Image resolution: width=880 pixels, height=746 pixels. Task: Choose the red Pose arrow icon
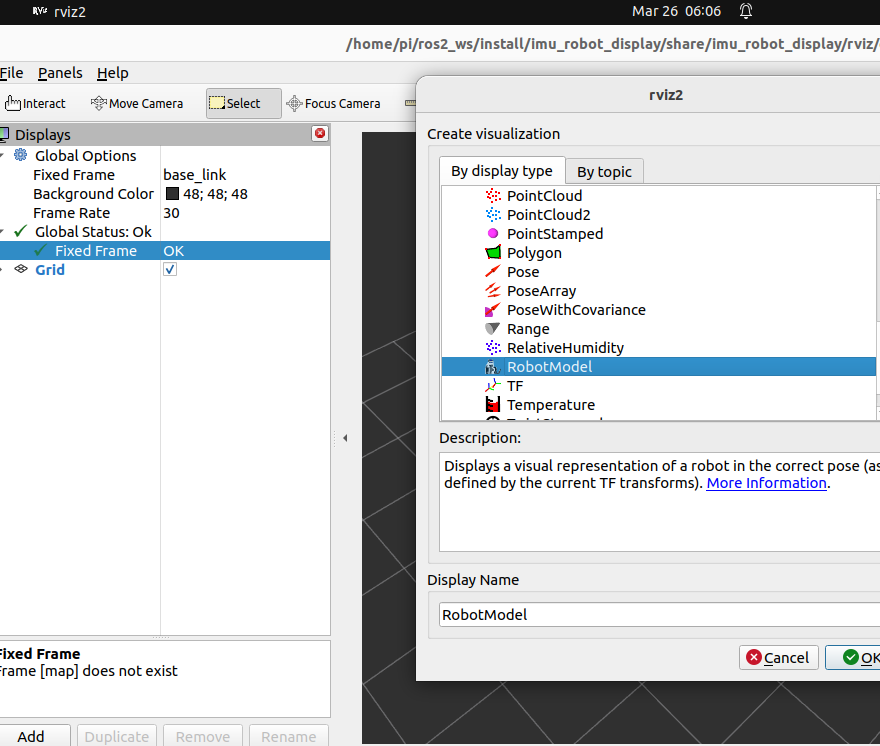[493, 272]
